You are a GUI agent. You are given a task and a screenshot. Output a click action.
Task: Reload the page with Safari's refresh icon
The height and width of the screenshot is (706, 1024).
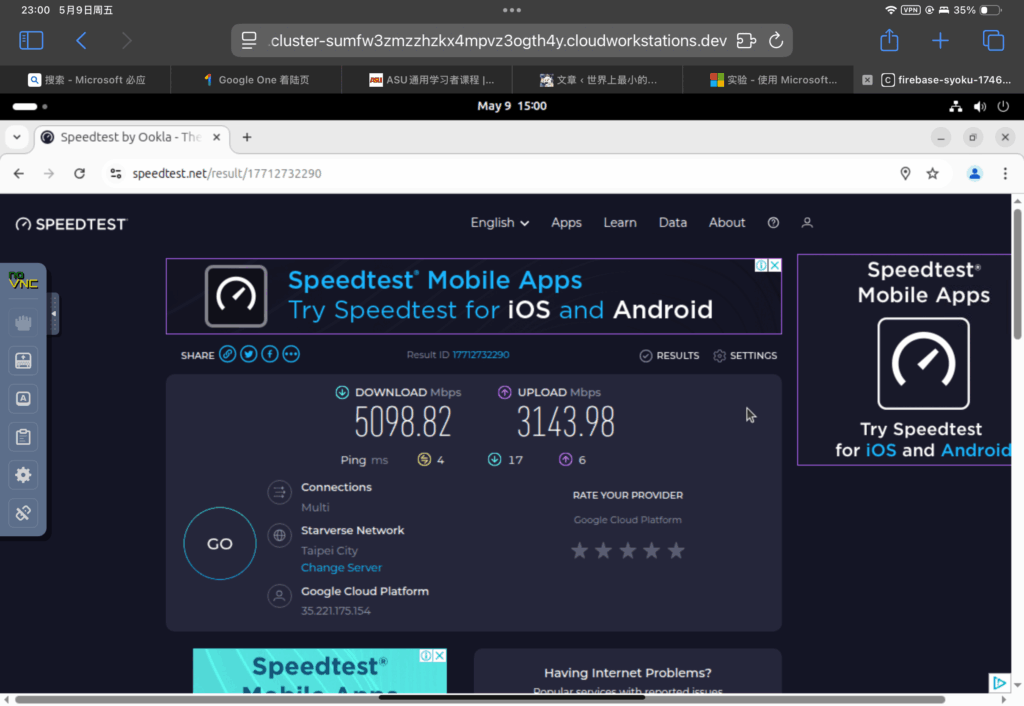click(x=776, y=40)
